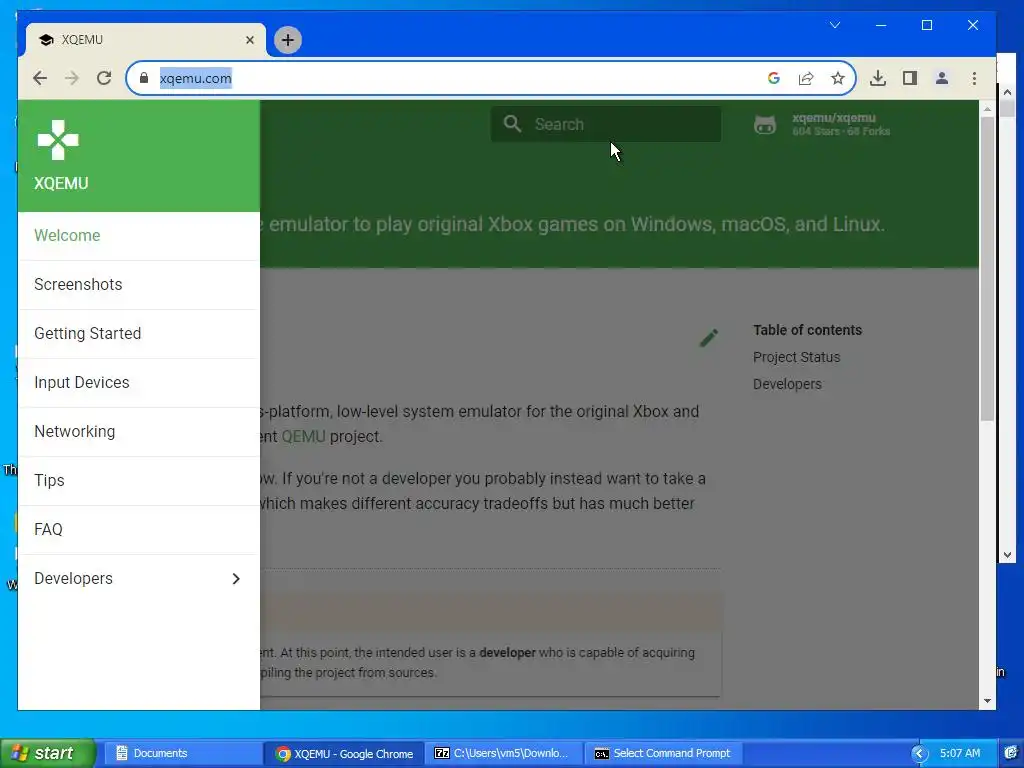Open the xqemu/xqemu repository link

tap(840, 124)
